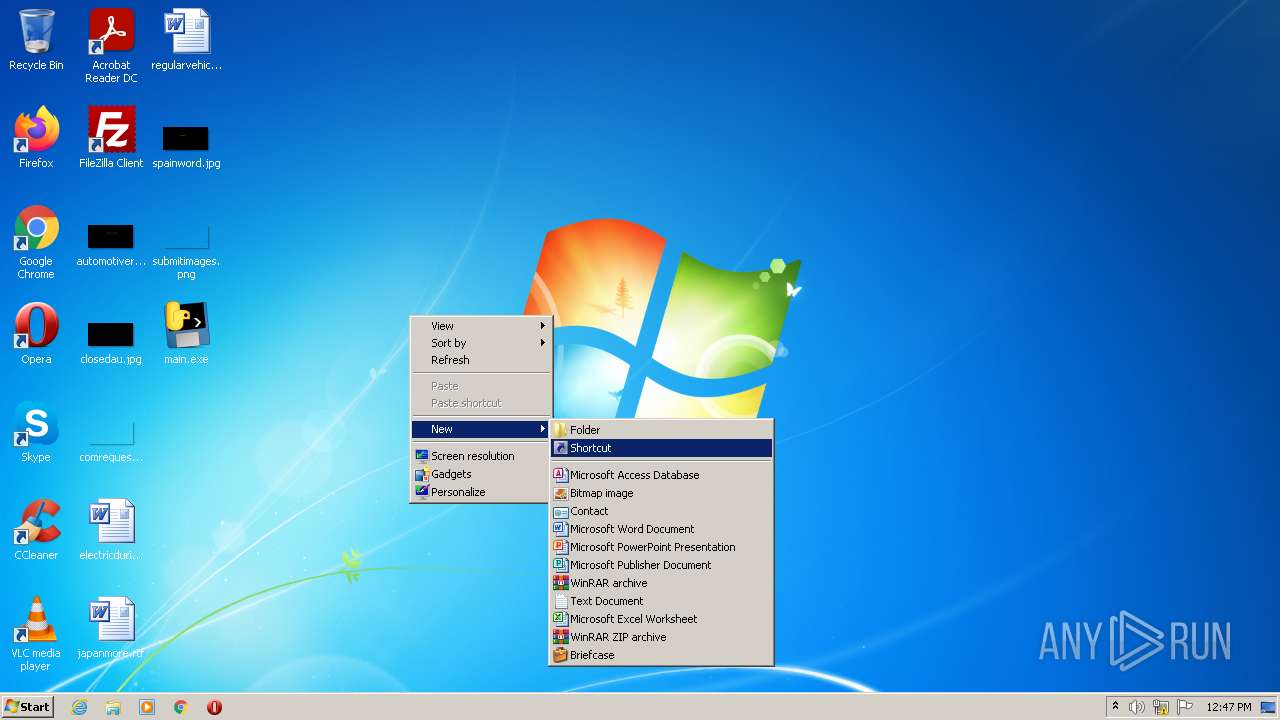Open the Action Center flag icon
This screenshot has width=1280, height=720.
[1185, 707]
